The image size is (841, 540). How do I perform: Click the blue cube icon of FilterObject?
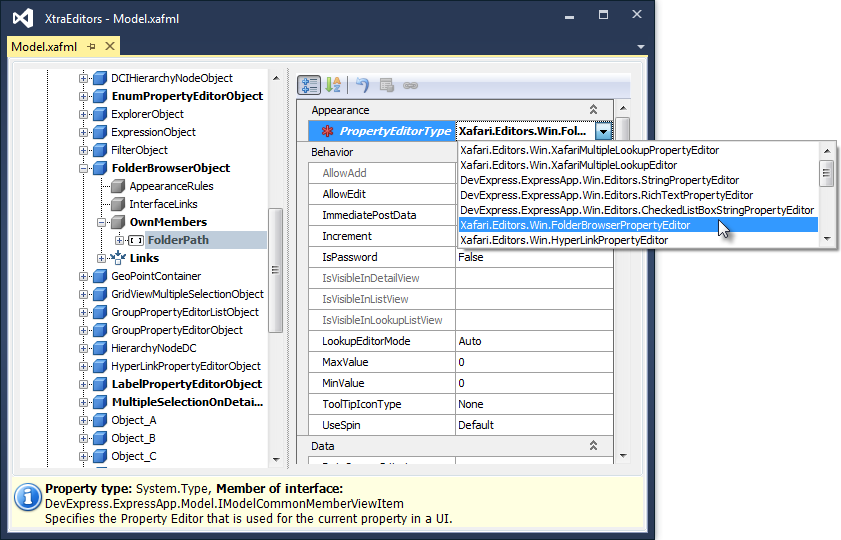click(x=100, y=150)
